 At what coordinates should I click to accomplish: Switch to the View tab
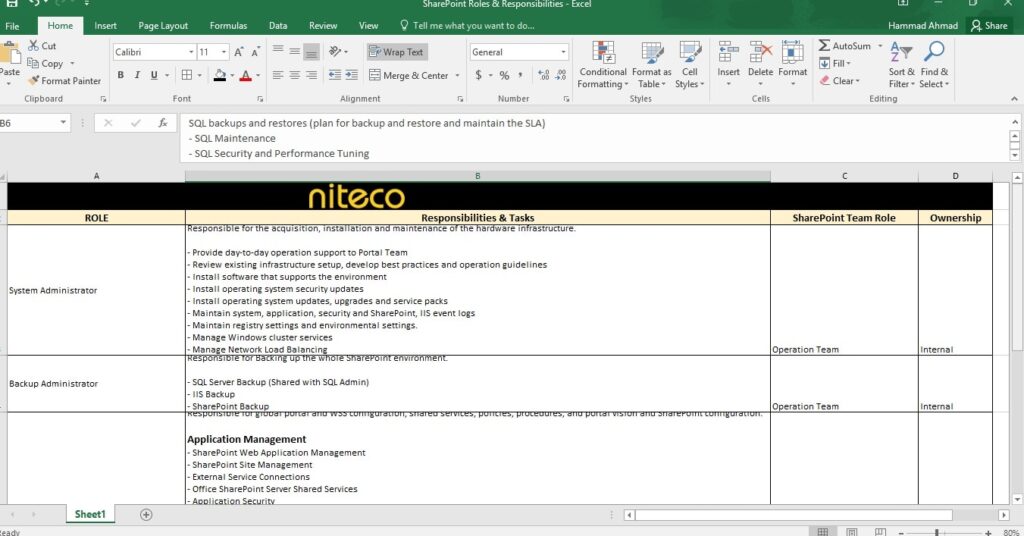368,25
